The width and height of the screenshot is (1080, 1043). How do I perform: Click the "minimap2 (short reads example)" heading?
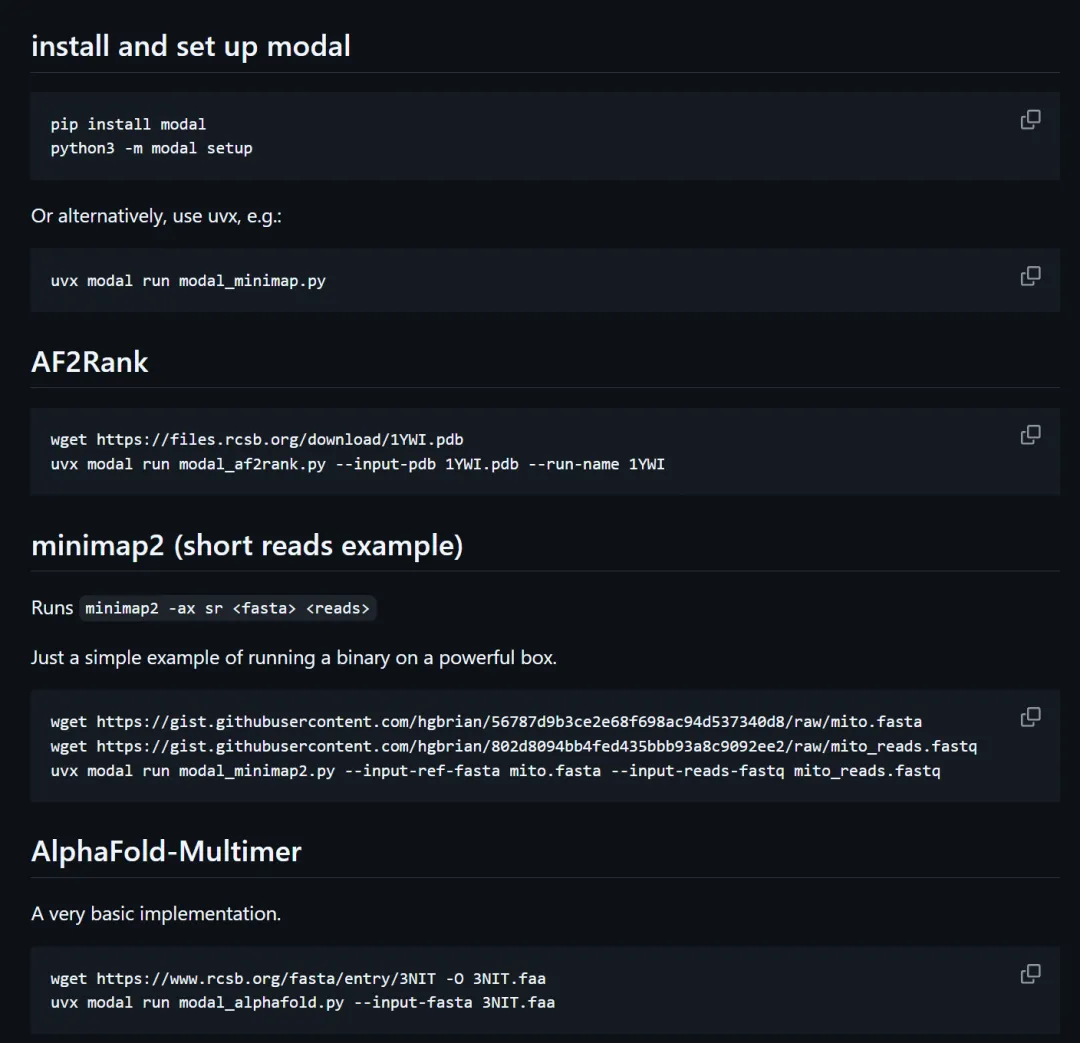pos(247,546)
